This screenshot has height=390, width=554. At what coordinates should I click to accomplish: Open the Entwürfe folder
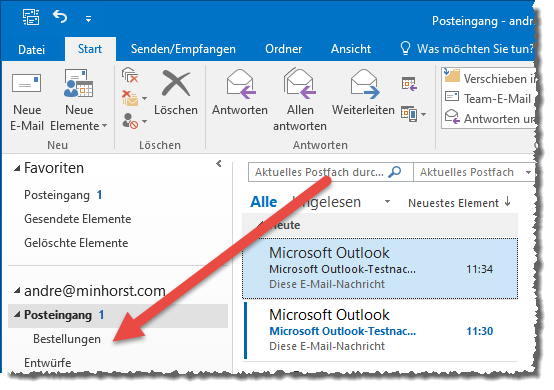(x=48, y=363)
